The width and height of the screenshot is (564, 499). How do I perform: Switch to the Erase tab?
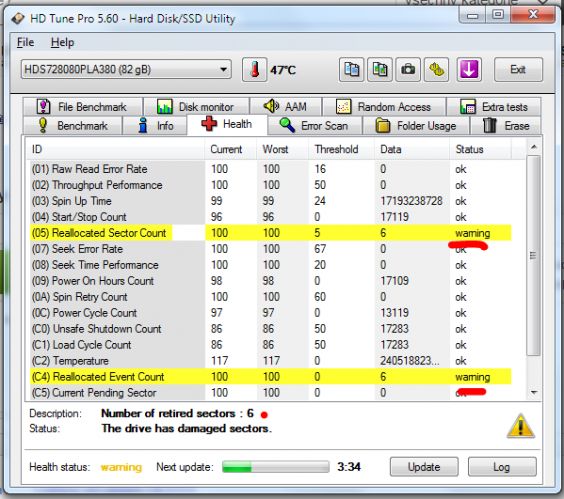pyautogui.click(x=506, y=126)
